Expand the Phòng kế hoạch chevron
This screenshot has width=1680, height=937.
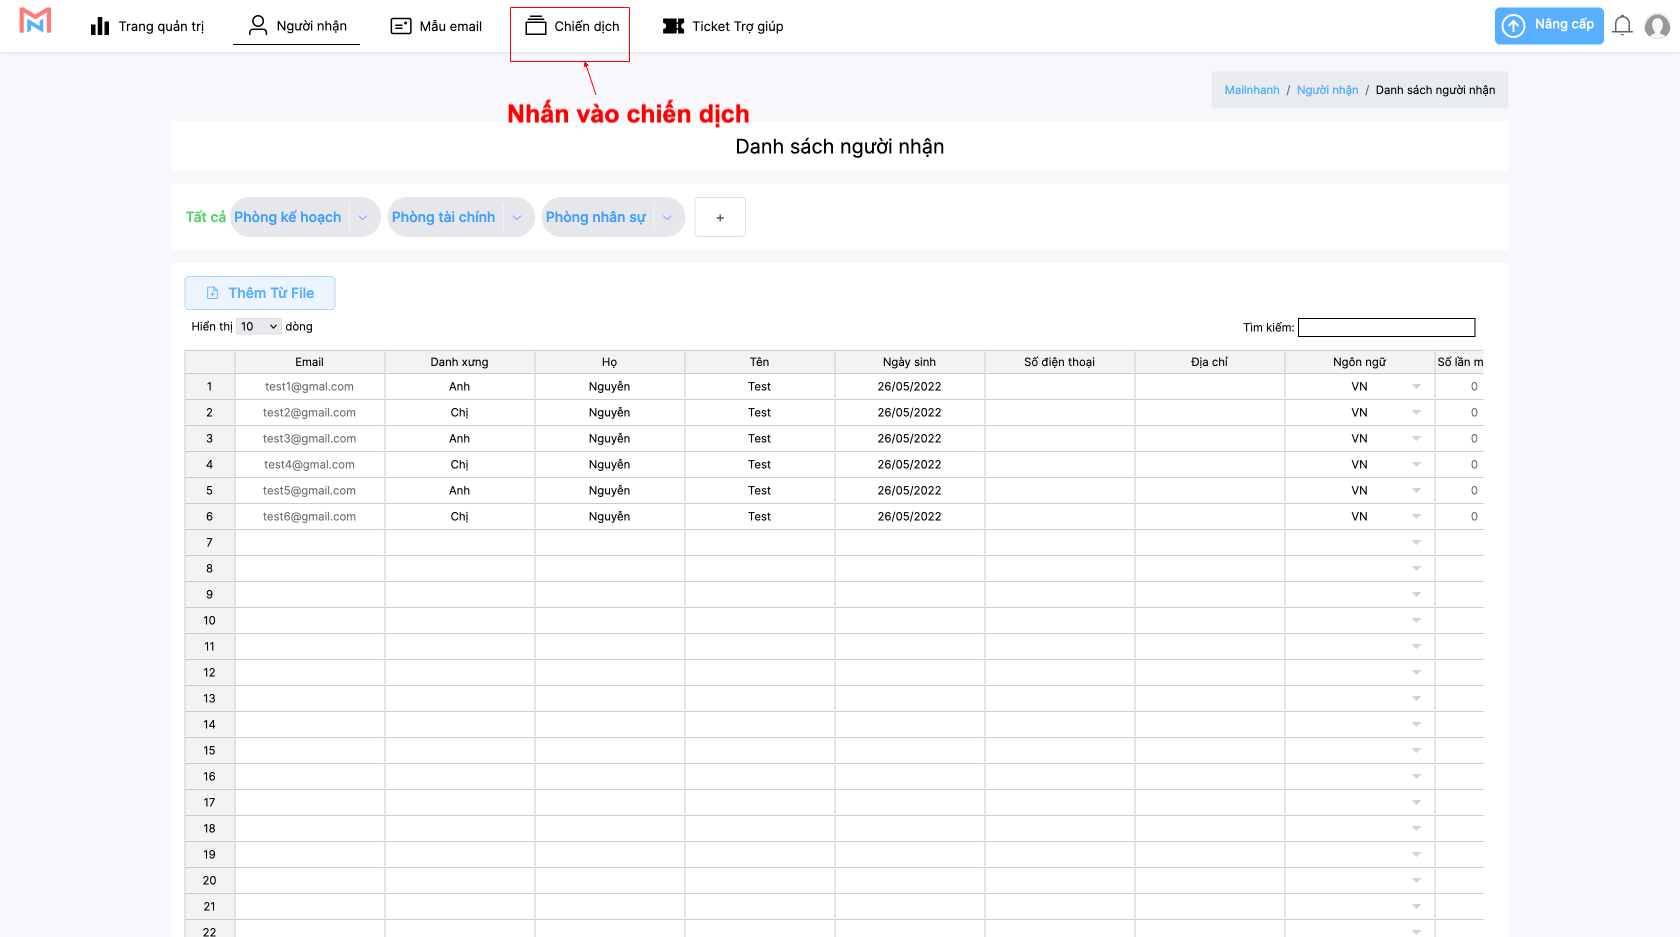(x=363, y=217)
